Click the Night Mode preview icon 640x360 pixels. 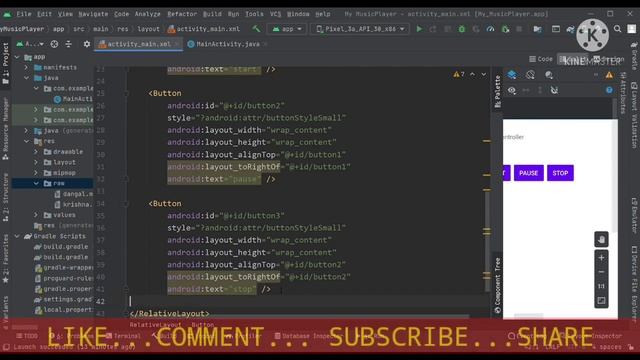click(x=549, y=75)
